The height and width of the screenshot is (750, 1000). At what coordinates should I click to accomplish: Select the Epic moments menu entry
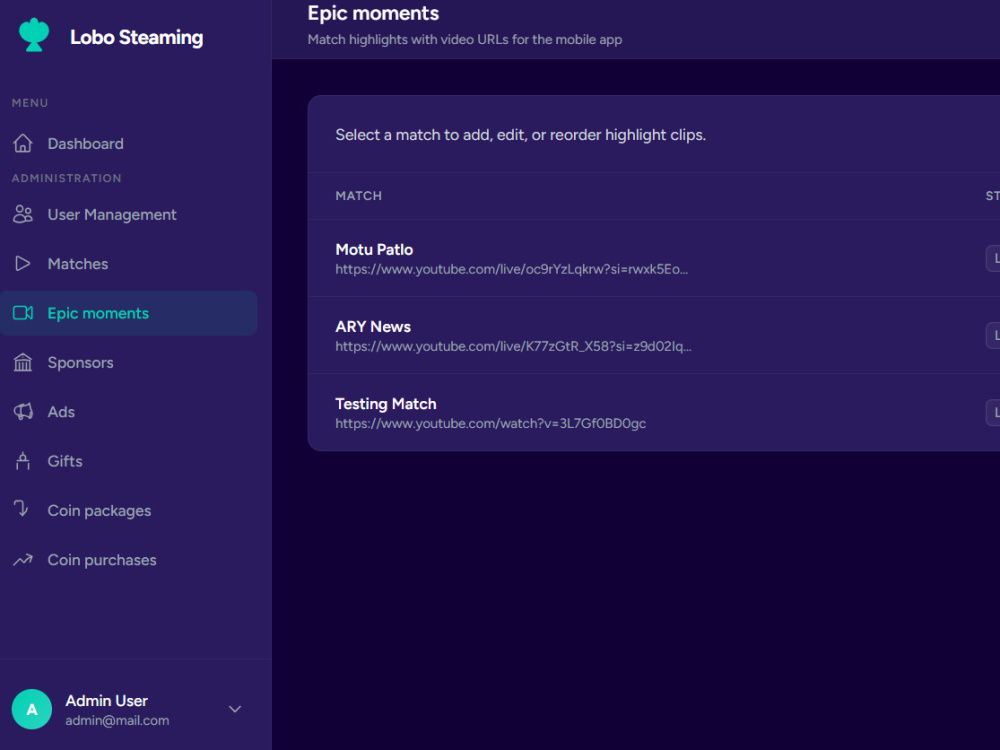click(x=129, y=313)
